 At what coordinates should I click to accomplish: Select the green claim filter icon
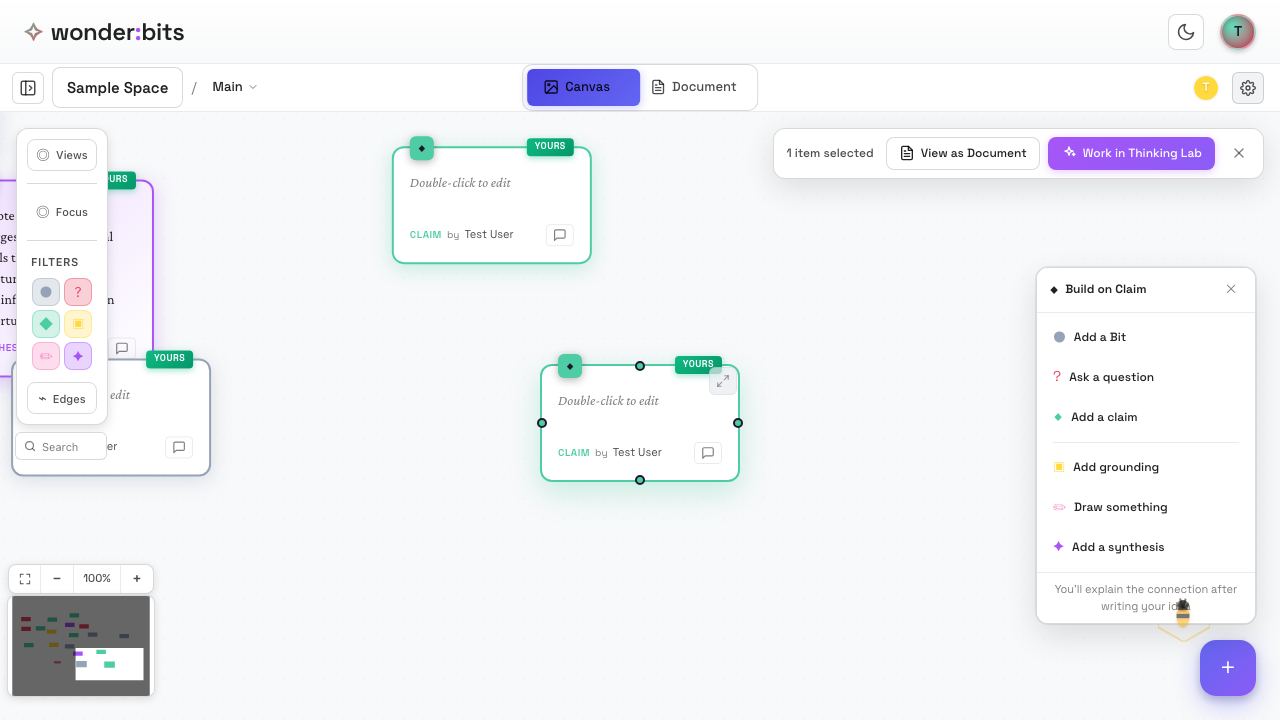click(x=45, y=323)
